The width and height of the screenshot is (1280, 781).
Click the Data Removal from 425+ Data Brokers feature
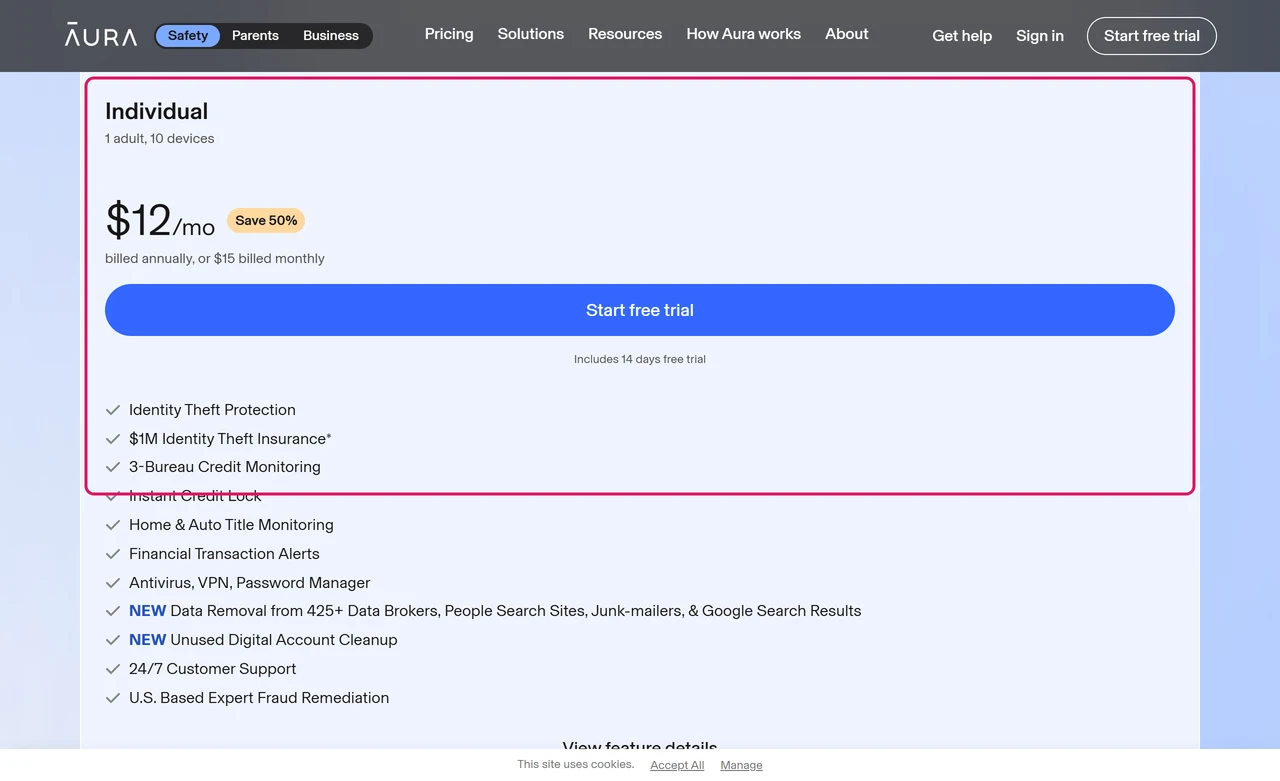point(495,611)
